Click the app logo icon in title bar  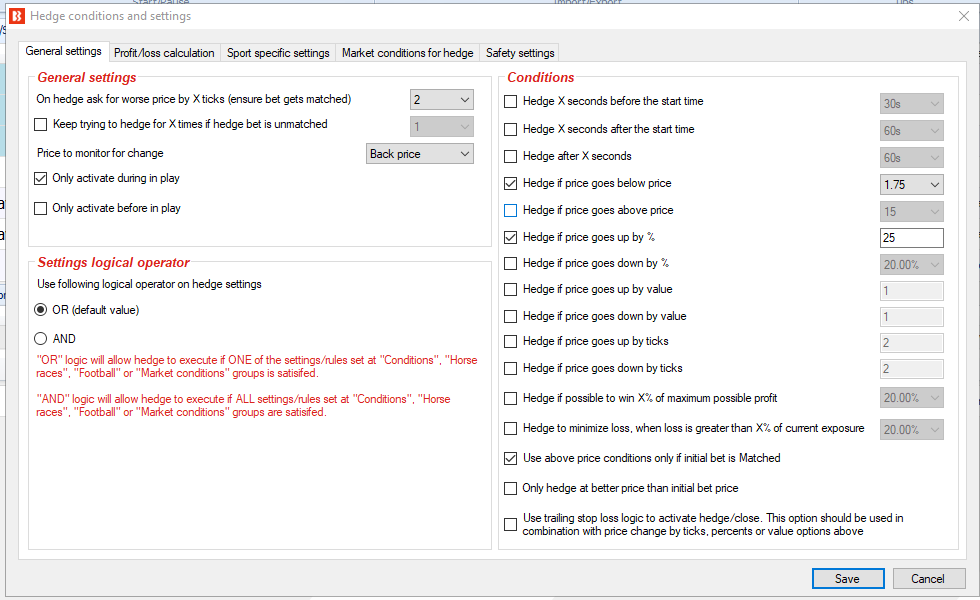click(17, 16)
